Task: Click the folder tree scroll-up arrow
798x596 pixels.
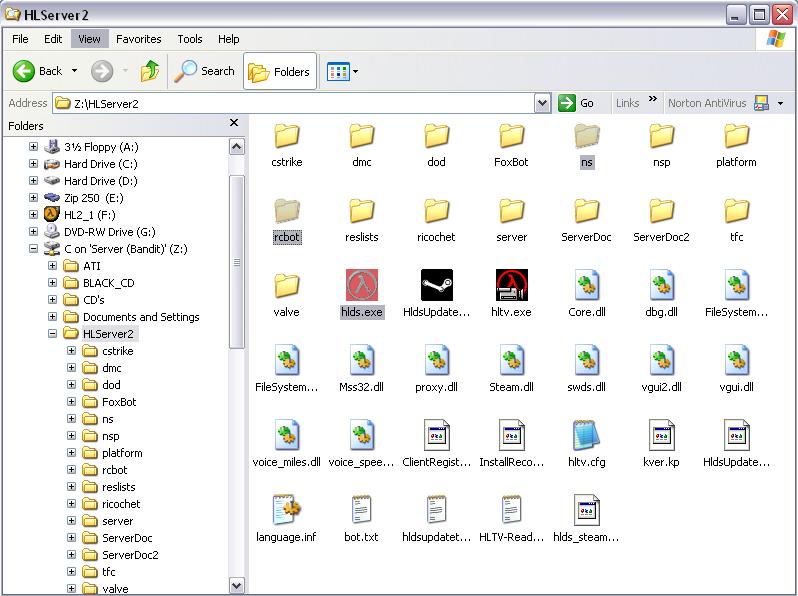Action: pyautogui.click(x=236, y=147)
